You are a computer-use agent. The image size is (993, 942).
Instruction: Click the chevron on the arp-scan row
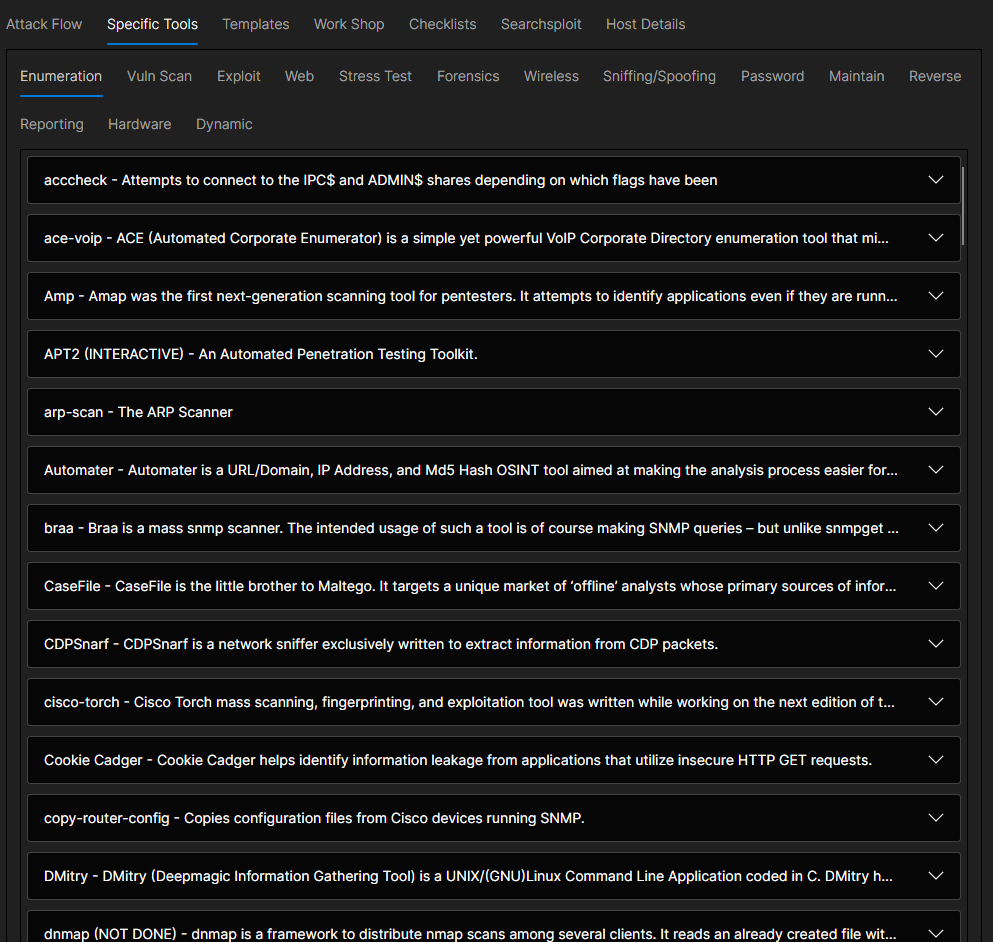[x=936, y=412]
